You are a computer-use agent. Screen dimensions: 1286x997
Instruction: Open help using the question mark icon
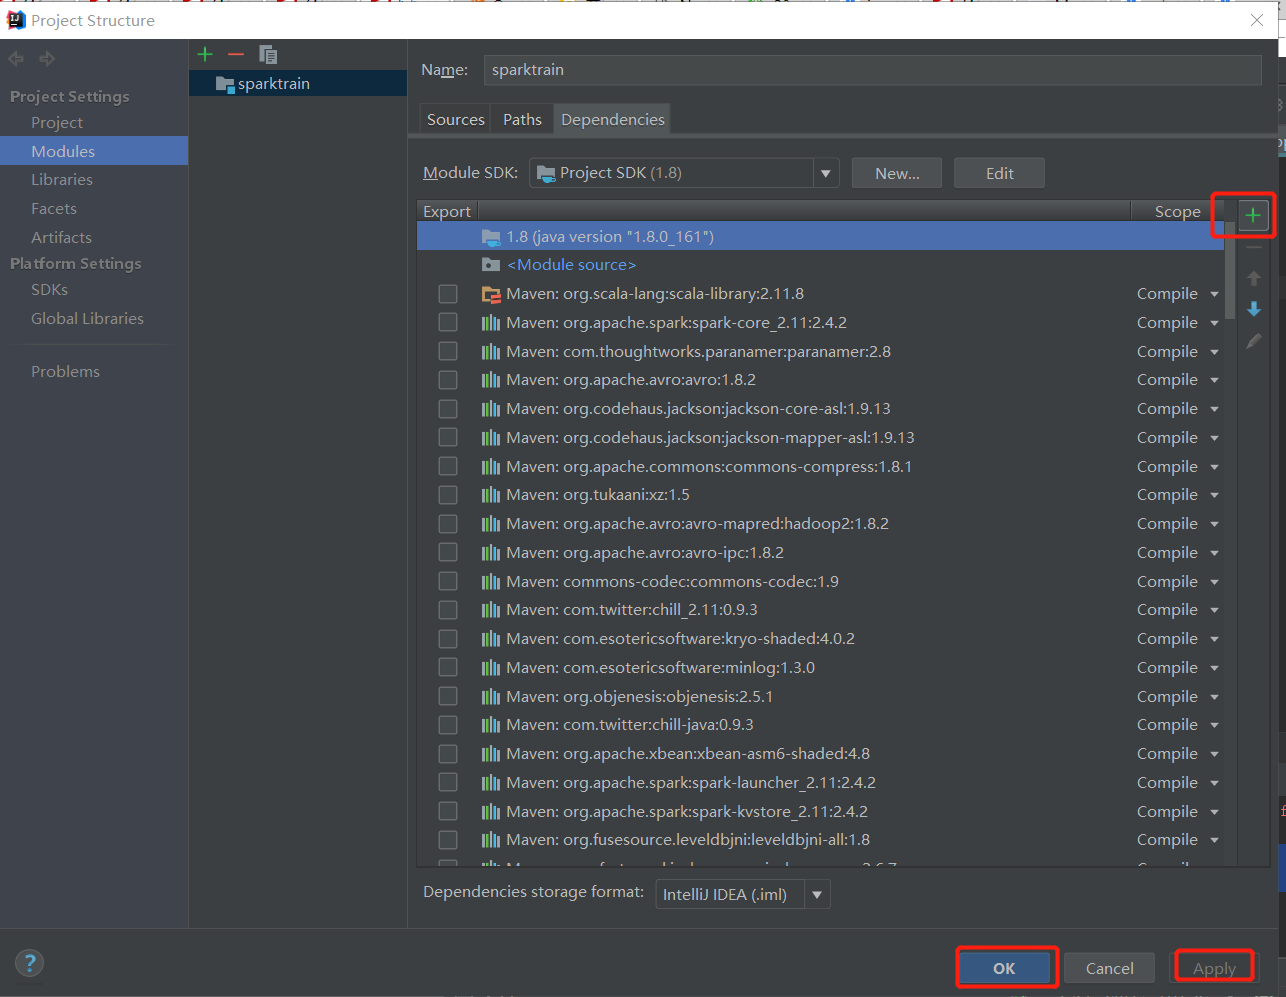[x=29, y=963]
